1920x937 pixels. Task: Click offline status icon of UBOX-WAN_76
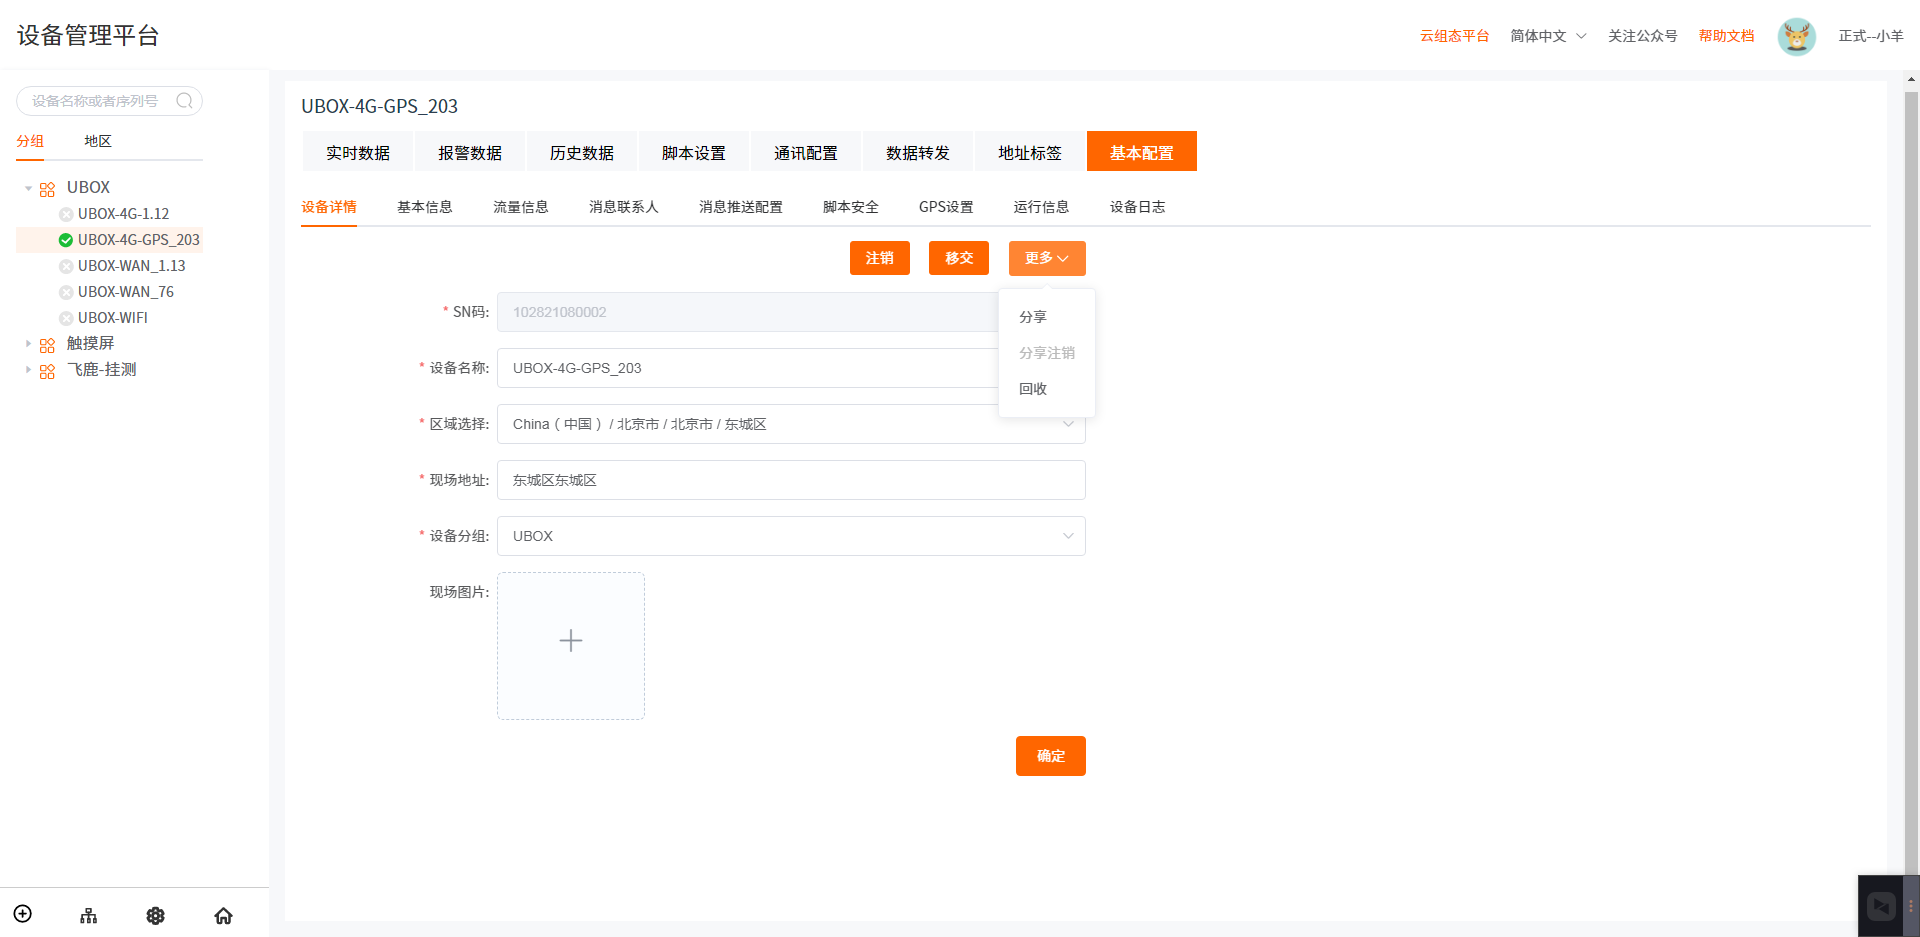pyautogui.click(x=66, y=292)
